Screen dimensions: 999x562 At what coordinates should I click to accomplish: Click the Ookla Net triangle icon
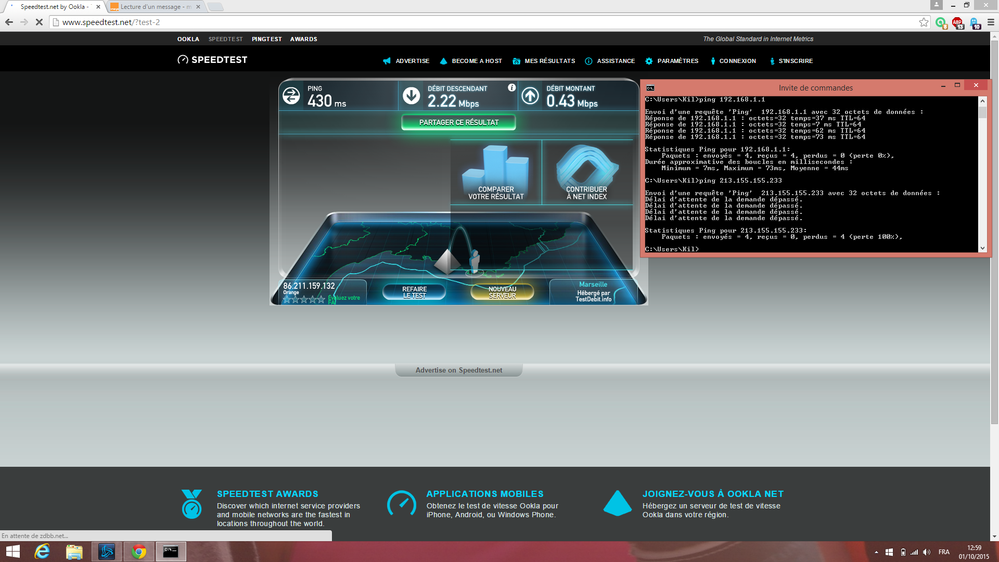click(617, 503)
